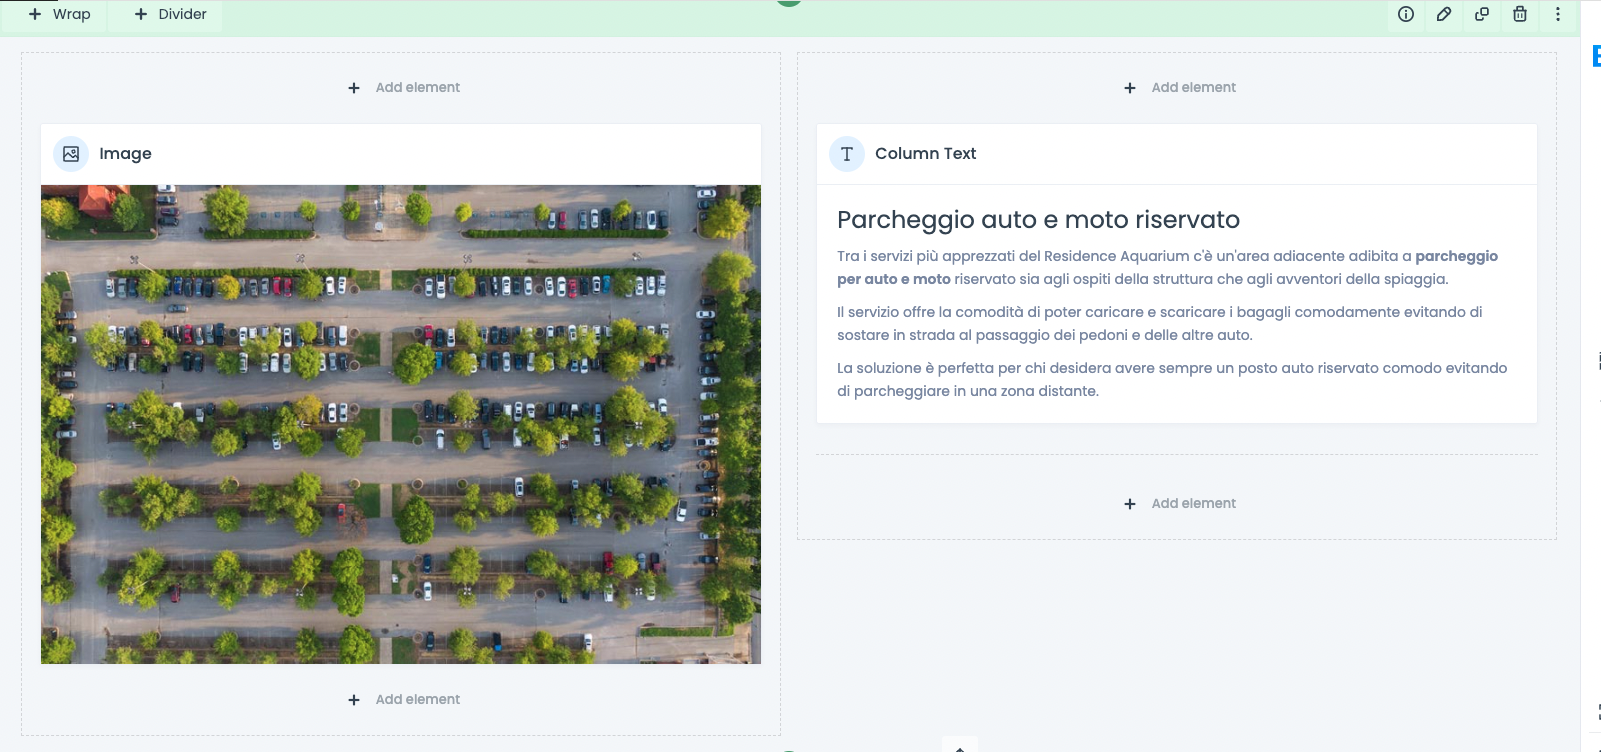Open the three-dot more options menu

(x=1558, y=14)
